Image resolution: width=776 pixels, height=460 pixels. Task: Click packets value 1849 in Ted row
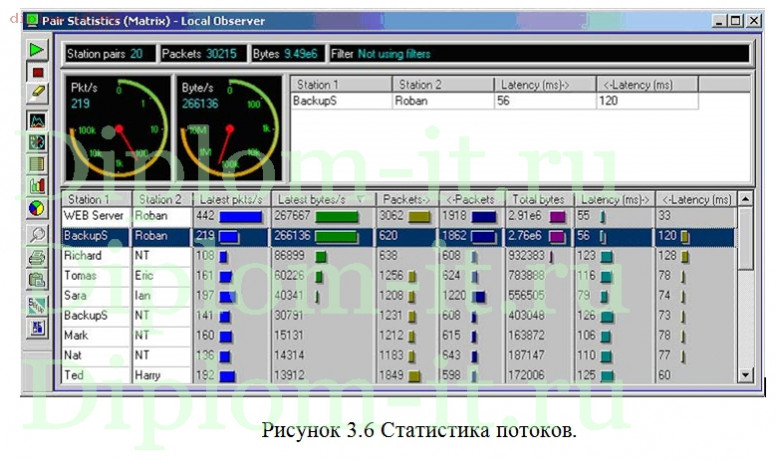(x=391, y=375)
